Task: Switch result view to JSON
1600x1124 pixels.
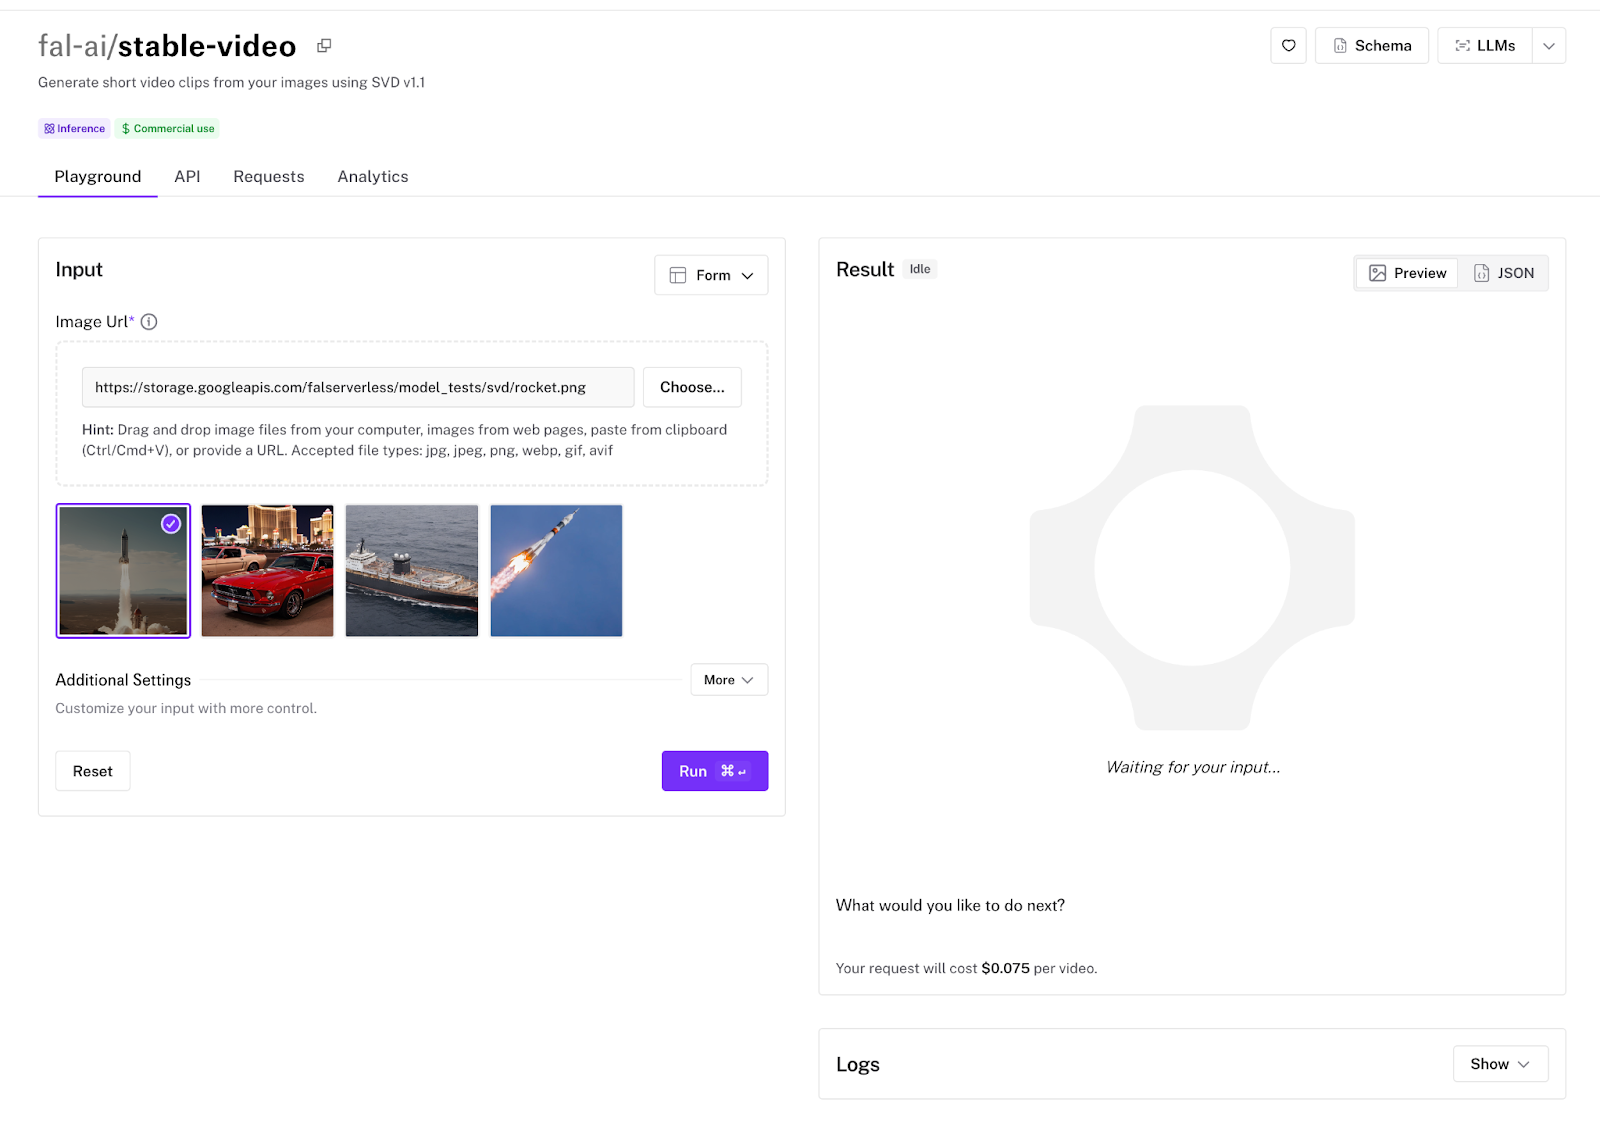Action: 1503,273
